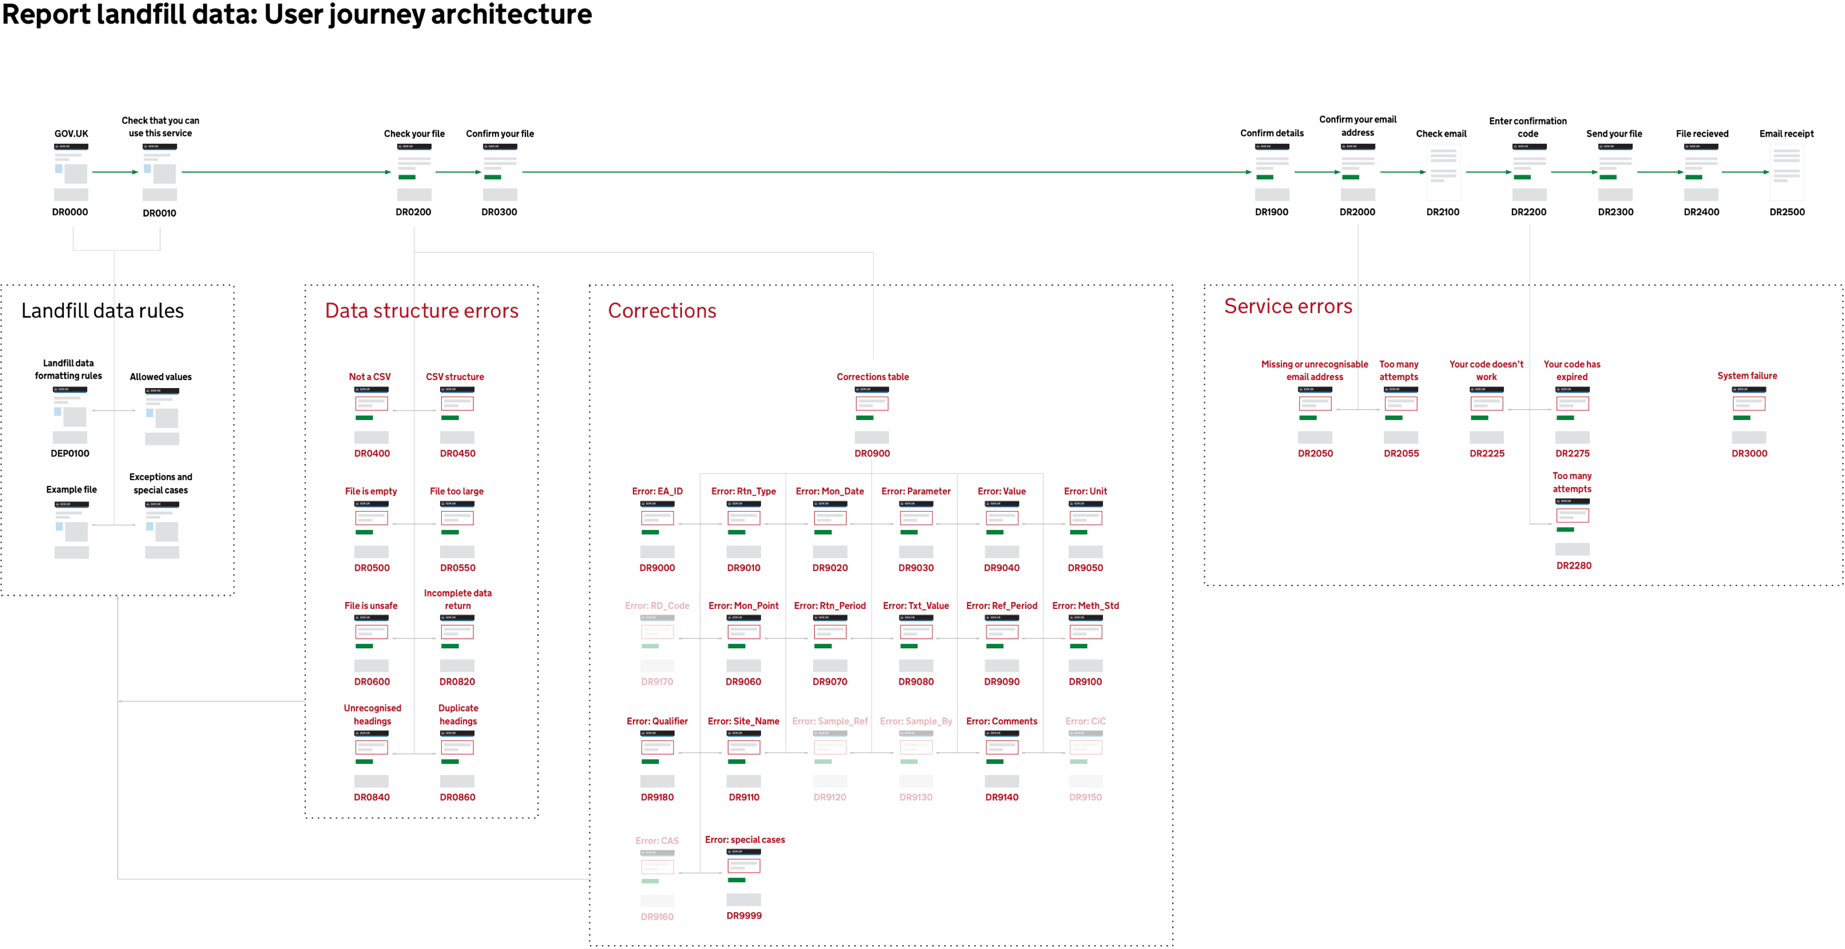Select the System failure DR3000 thumbnail
The width and height of the screenshot is (1845, 949).
click(x=1749, y=415)
